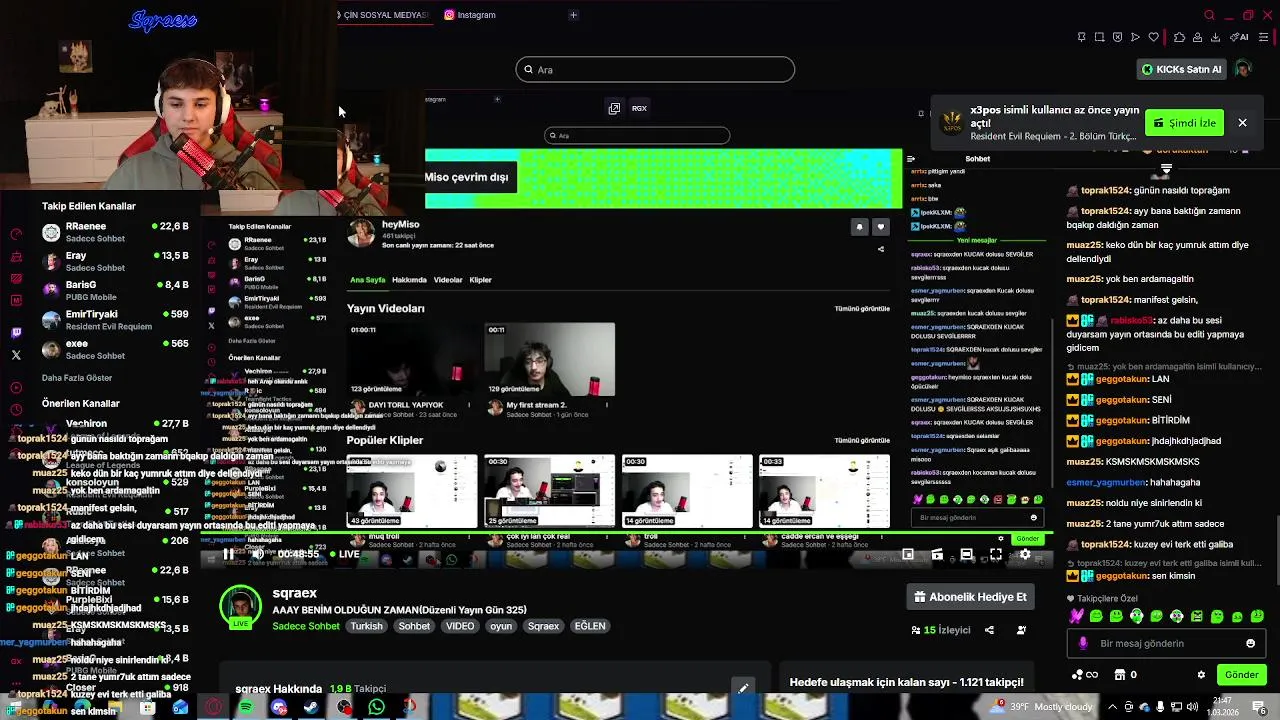Open browser downloads icon

pyautogui.click(x=1215, y=37)
